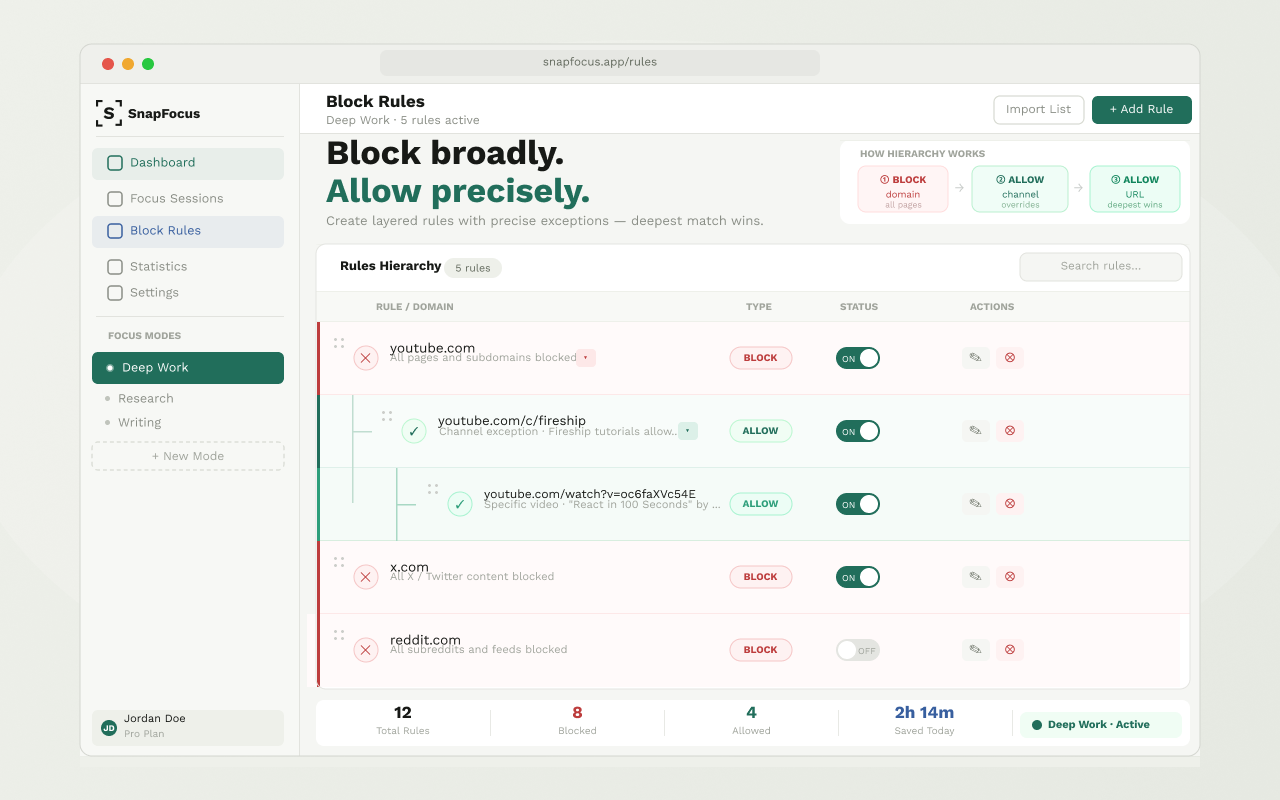Screen dimensions: 1280x800
Task: Edit the x.com rule using the pencil icon
Action: tap(975, 577)
